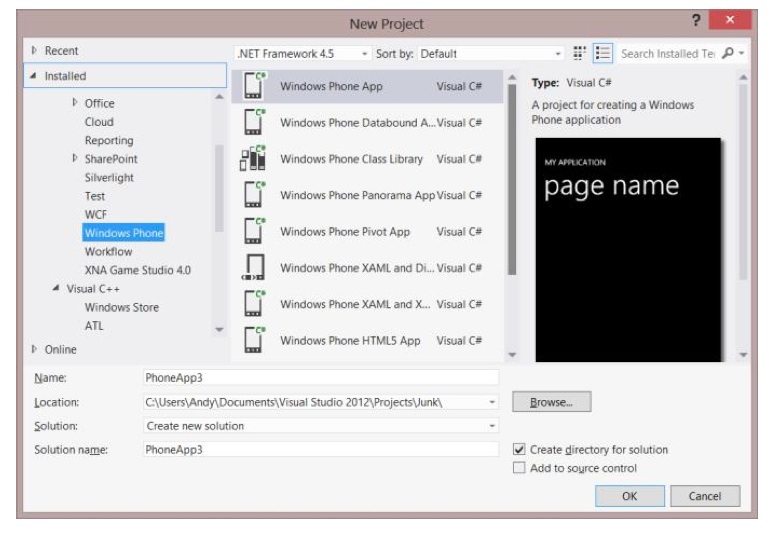
Task: Switch to small icons view
Action: tap(579, 53)
